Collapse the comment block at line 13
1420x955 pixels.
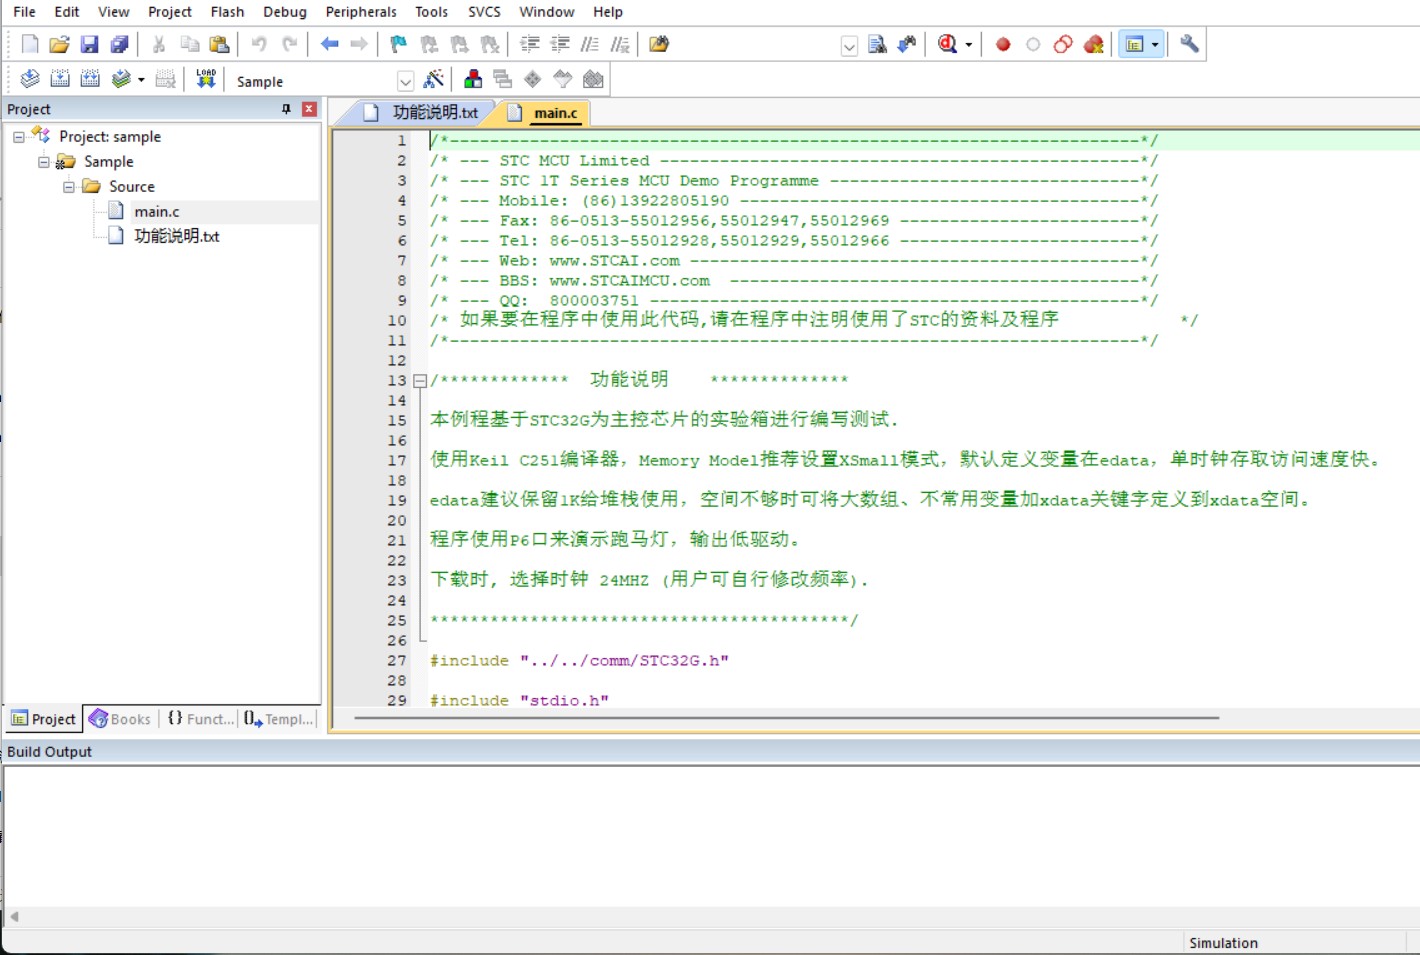click(420, 381)
